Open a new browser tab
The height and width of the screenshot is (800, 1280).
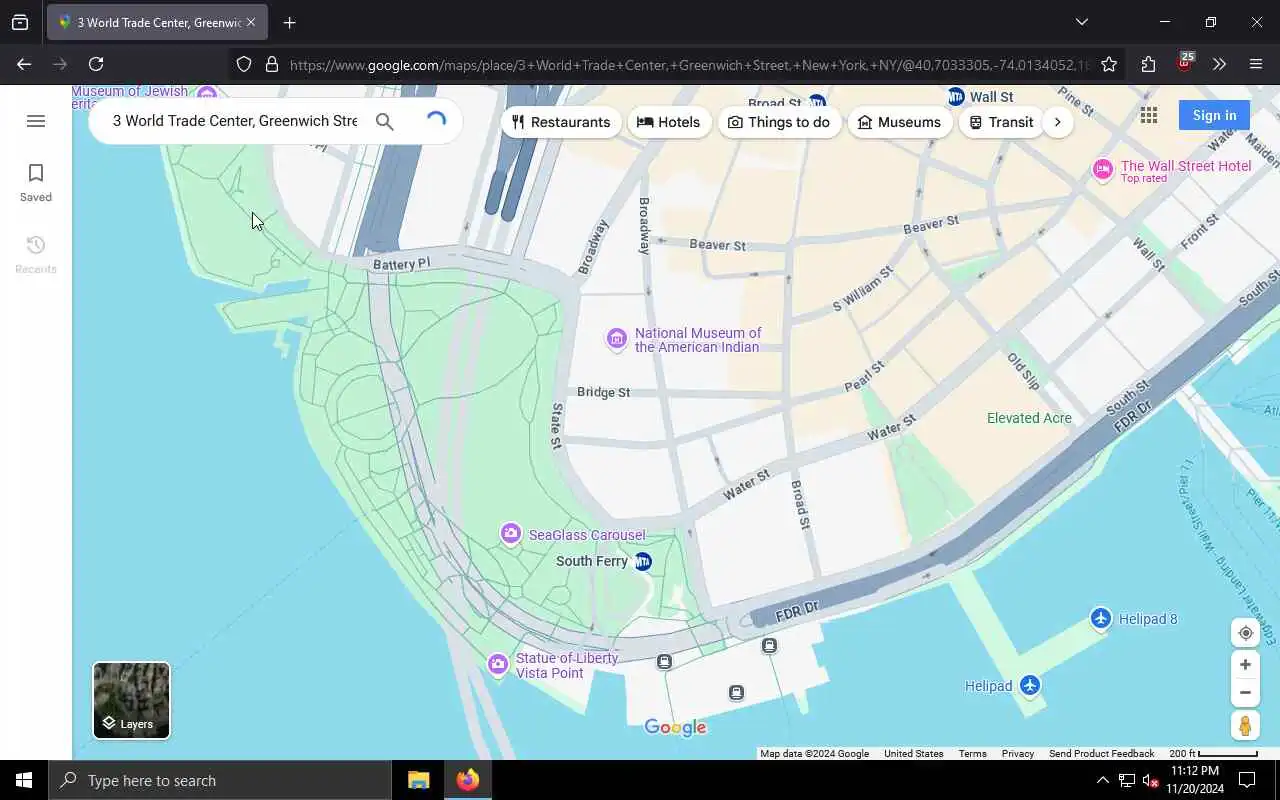click(290, 22)
